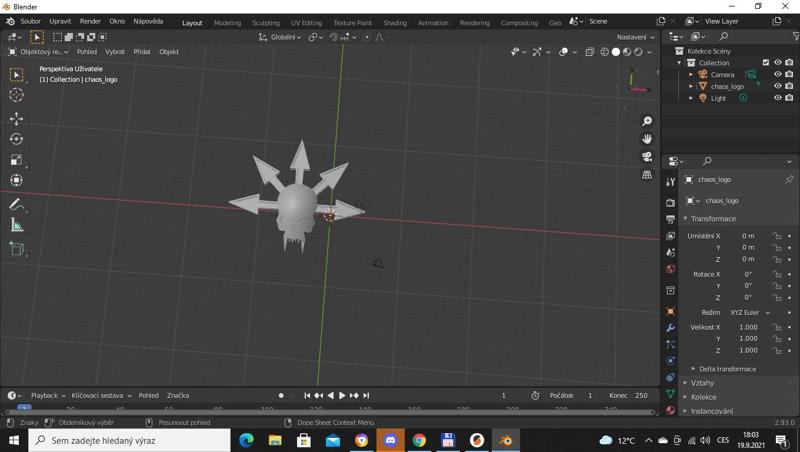Click the Rotace X value field
The height and width of the screenshot is (452, 800).
point(748,274)
